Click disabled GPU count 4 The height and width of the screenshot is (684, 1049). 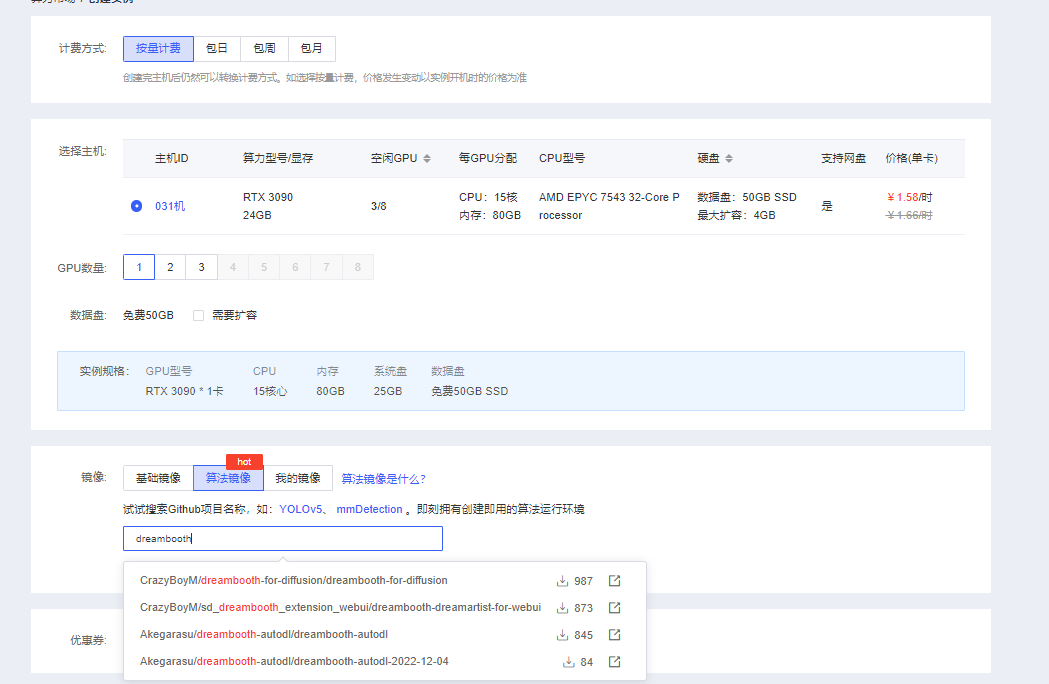tap(233, 267)
